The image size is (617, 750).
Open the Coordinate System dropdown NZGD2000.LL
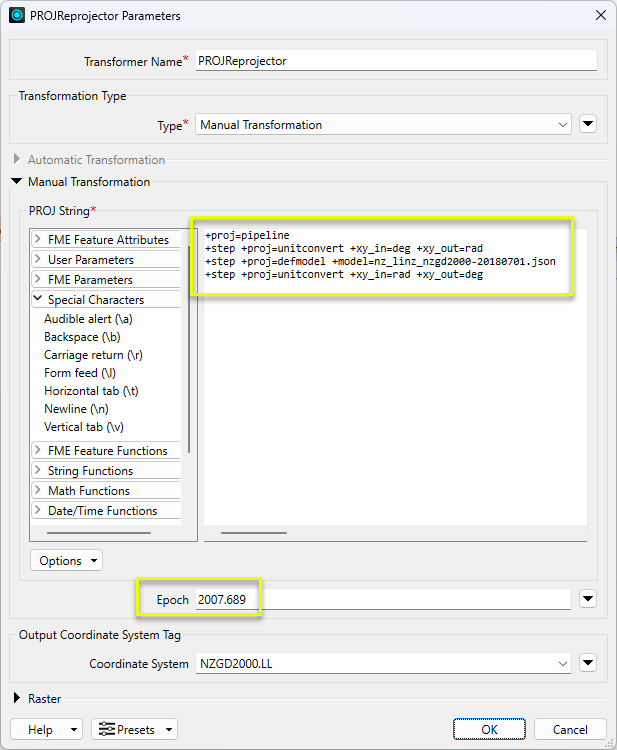383,663
